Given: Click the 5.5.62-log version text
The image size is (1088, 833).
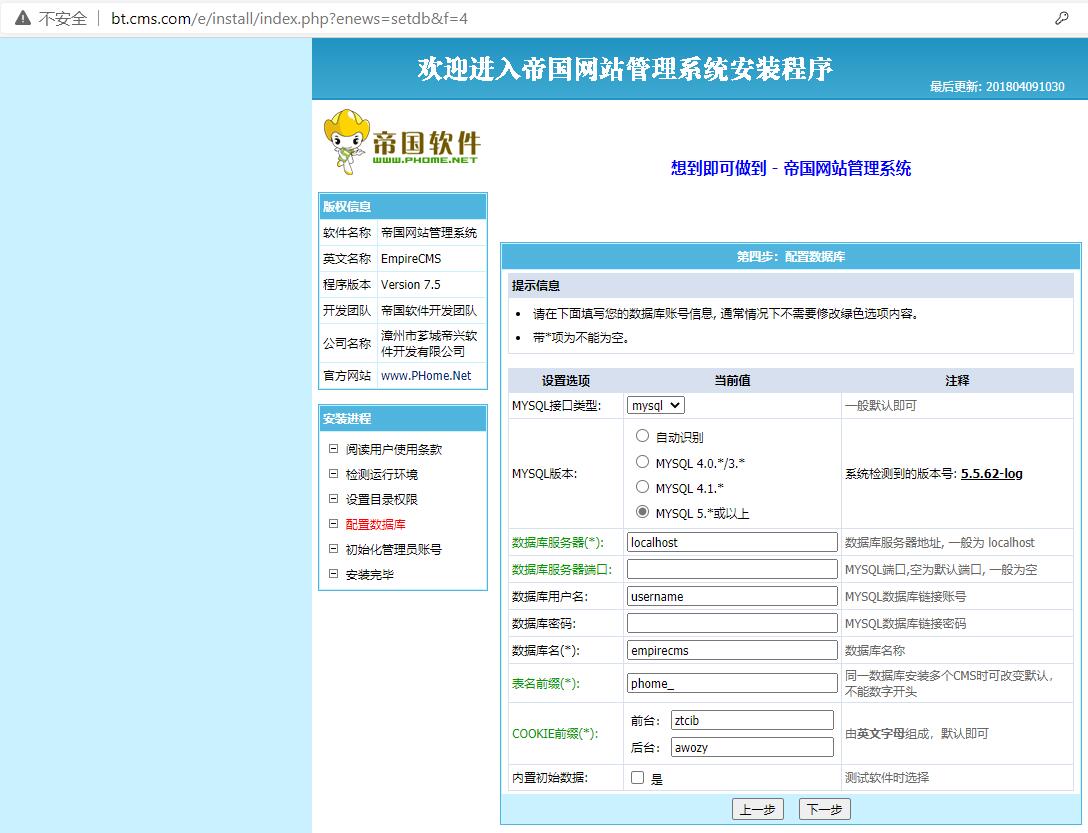Looking at the screenshot, I should 992,473.
